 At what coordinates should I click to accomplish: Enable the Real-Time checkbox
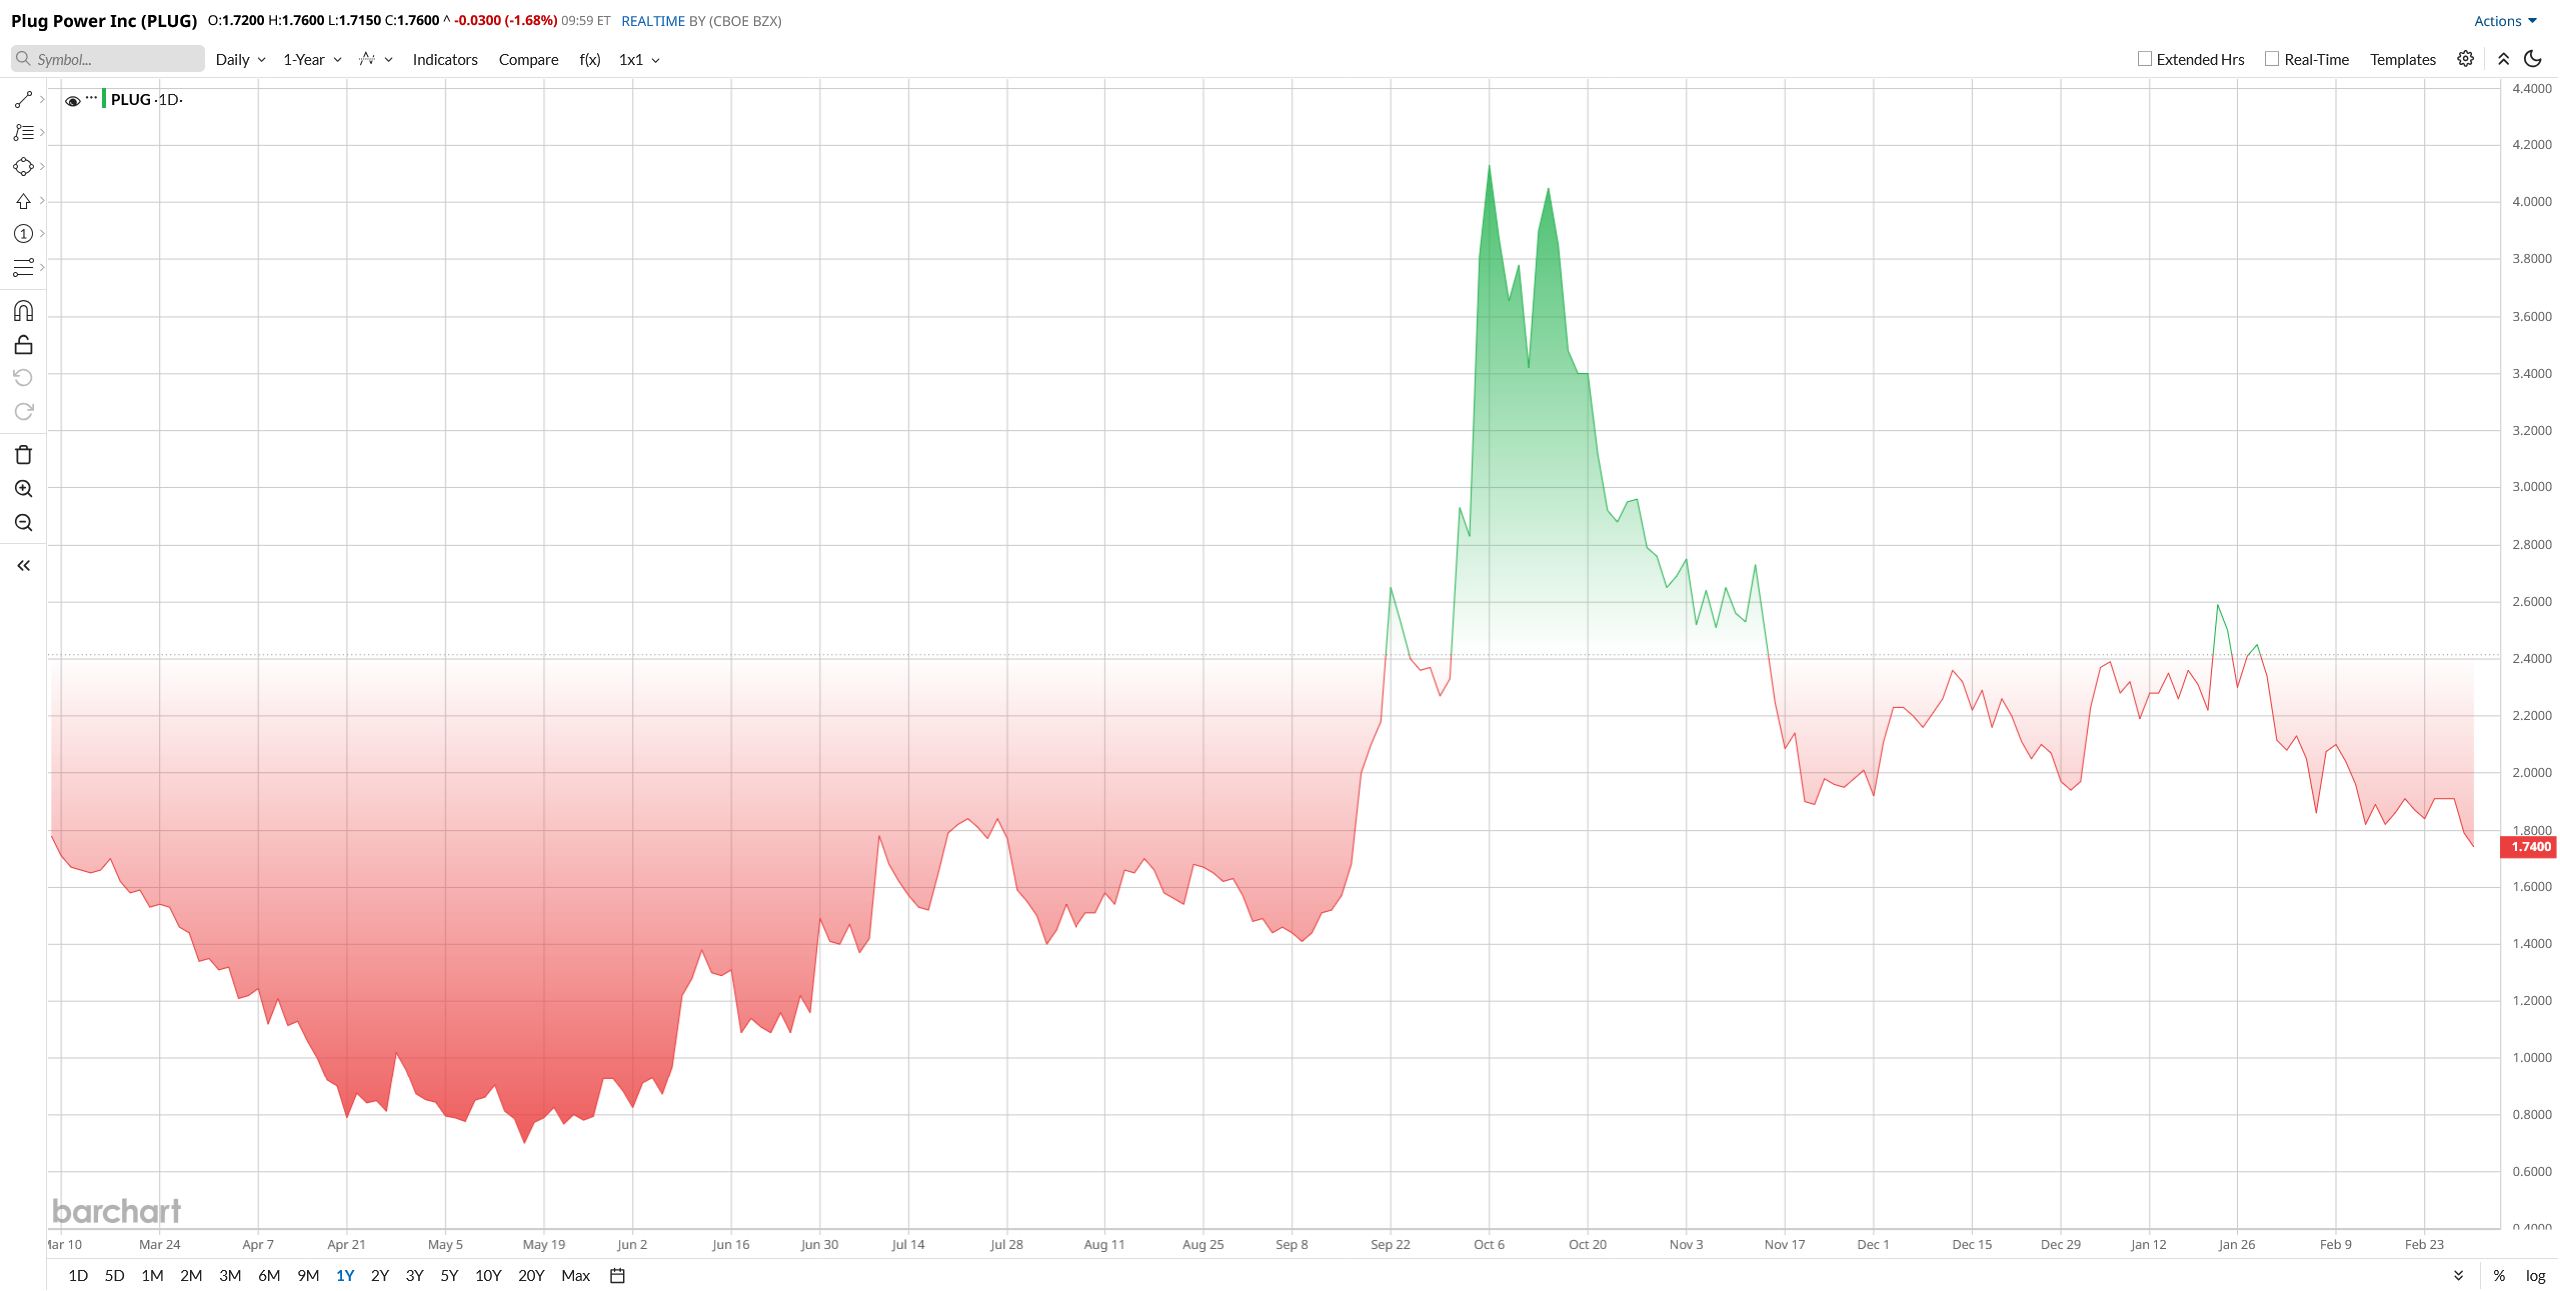(x=2272, y=59)
